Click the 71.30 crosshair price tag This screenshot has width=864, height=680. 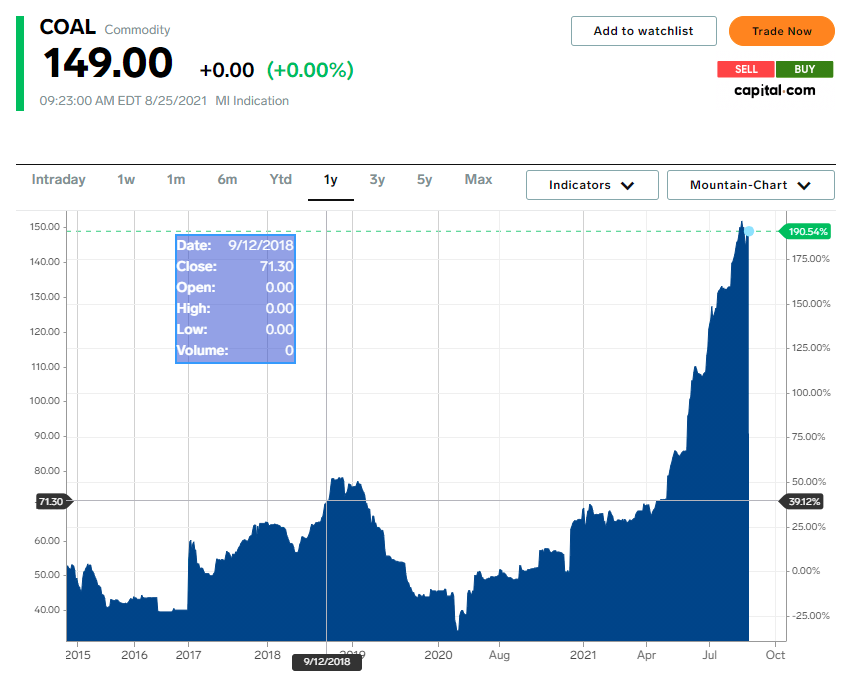coord(53,501)
